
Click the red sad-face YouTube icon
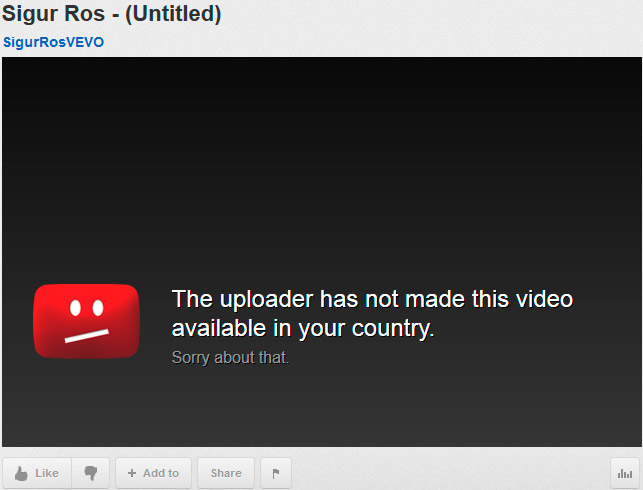[x=87, y=321]
